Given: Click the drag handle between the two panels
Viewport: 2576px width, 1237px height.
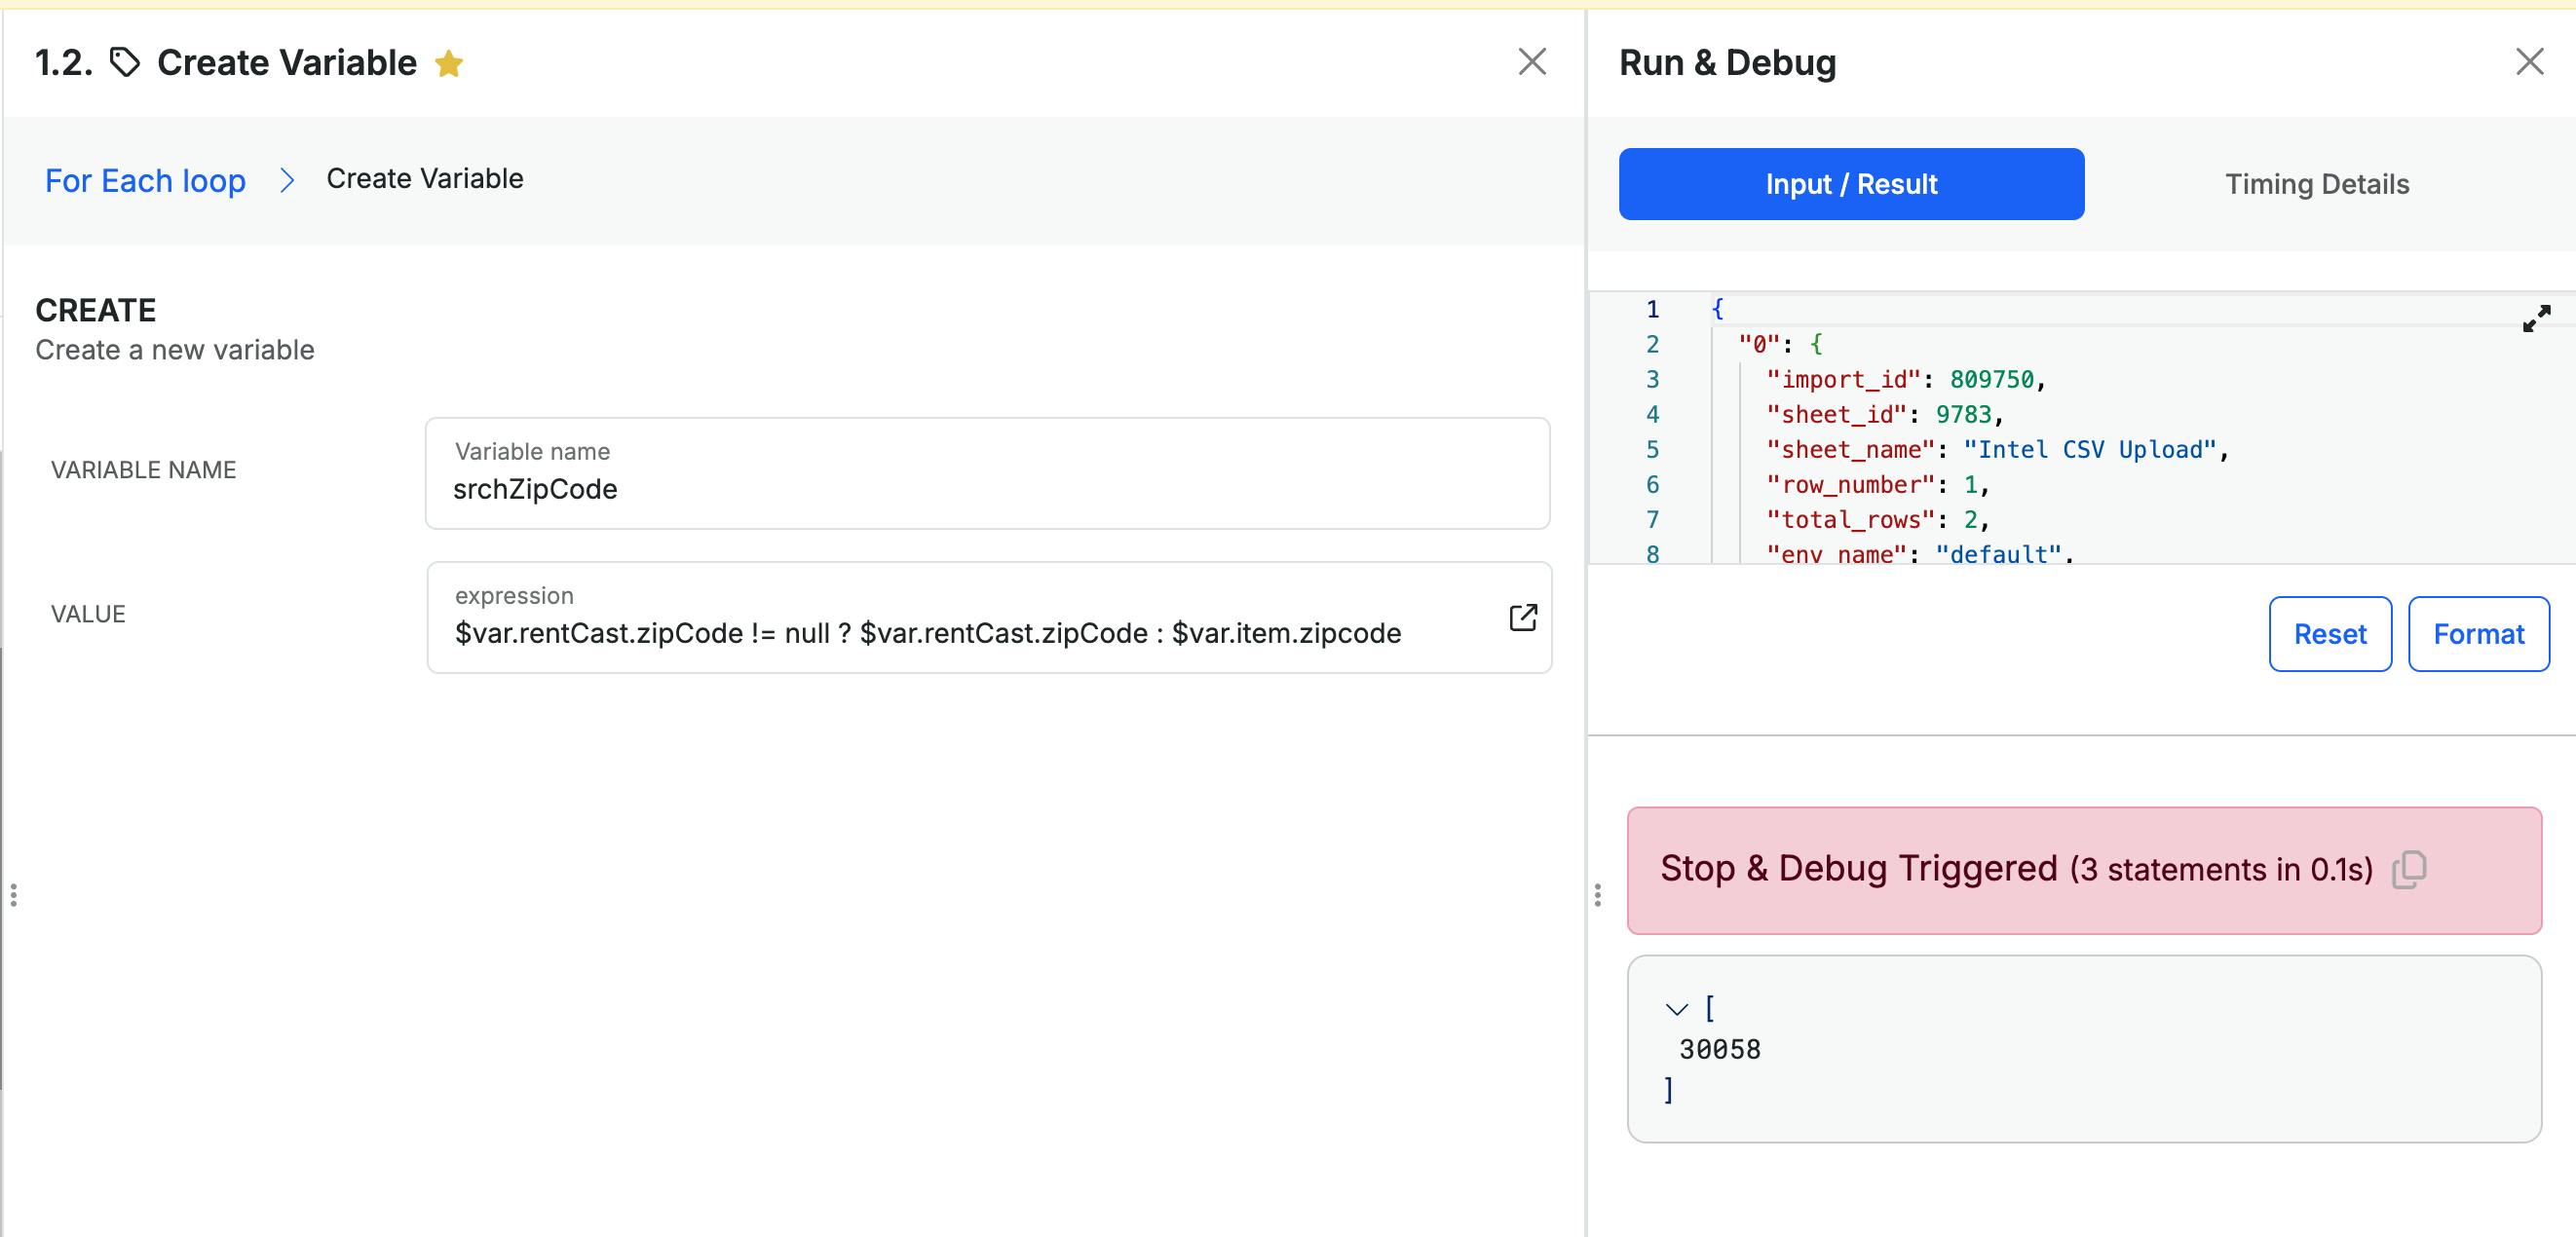Looking at the screenshot, I should [x=1597, y=895].
